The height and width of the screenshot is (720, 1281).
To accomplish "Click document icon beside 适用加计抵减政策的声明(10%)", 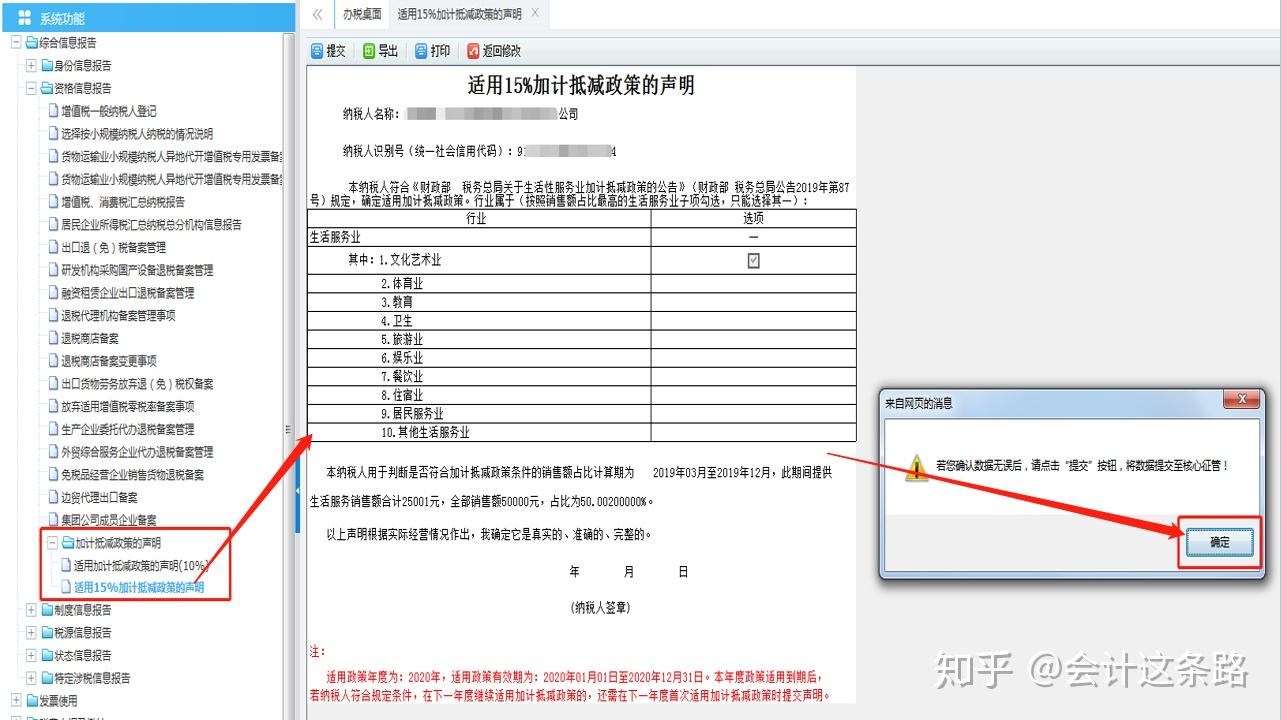I will click(66, 565).
